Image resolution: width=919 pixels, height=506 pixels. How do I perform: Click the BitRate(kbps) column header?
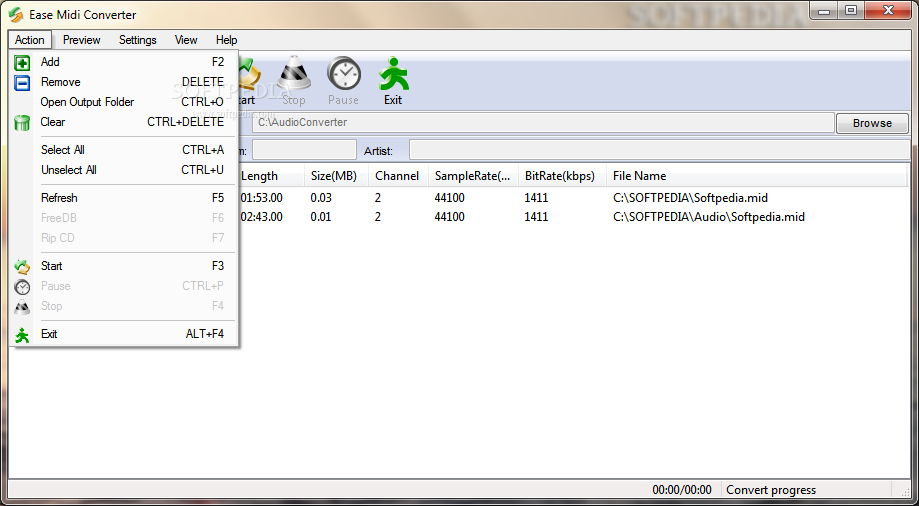click(x=562, y=176)
